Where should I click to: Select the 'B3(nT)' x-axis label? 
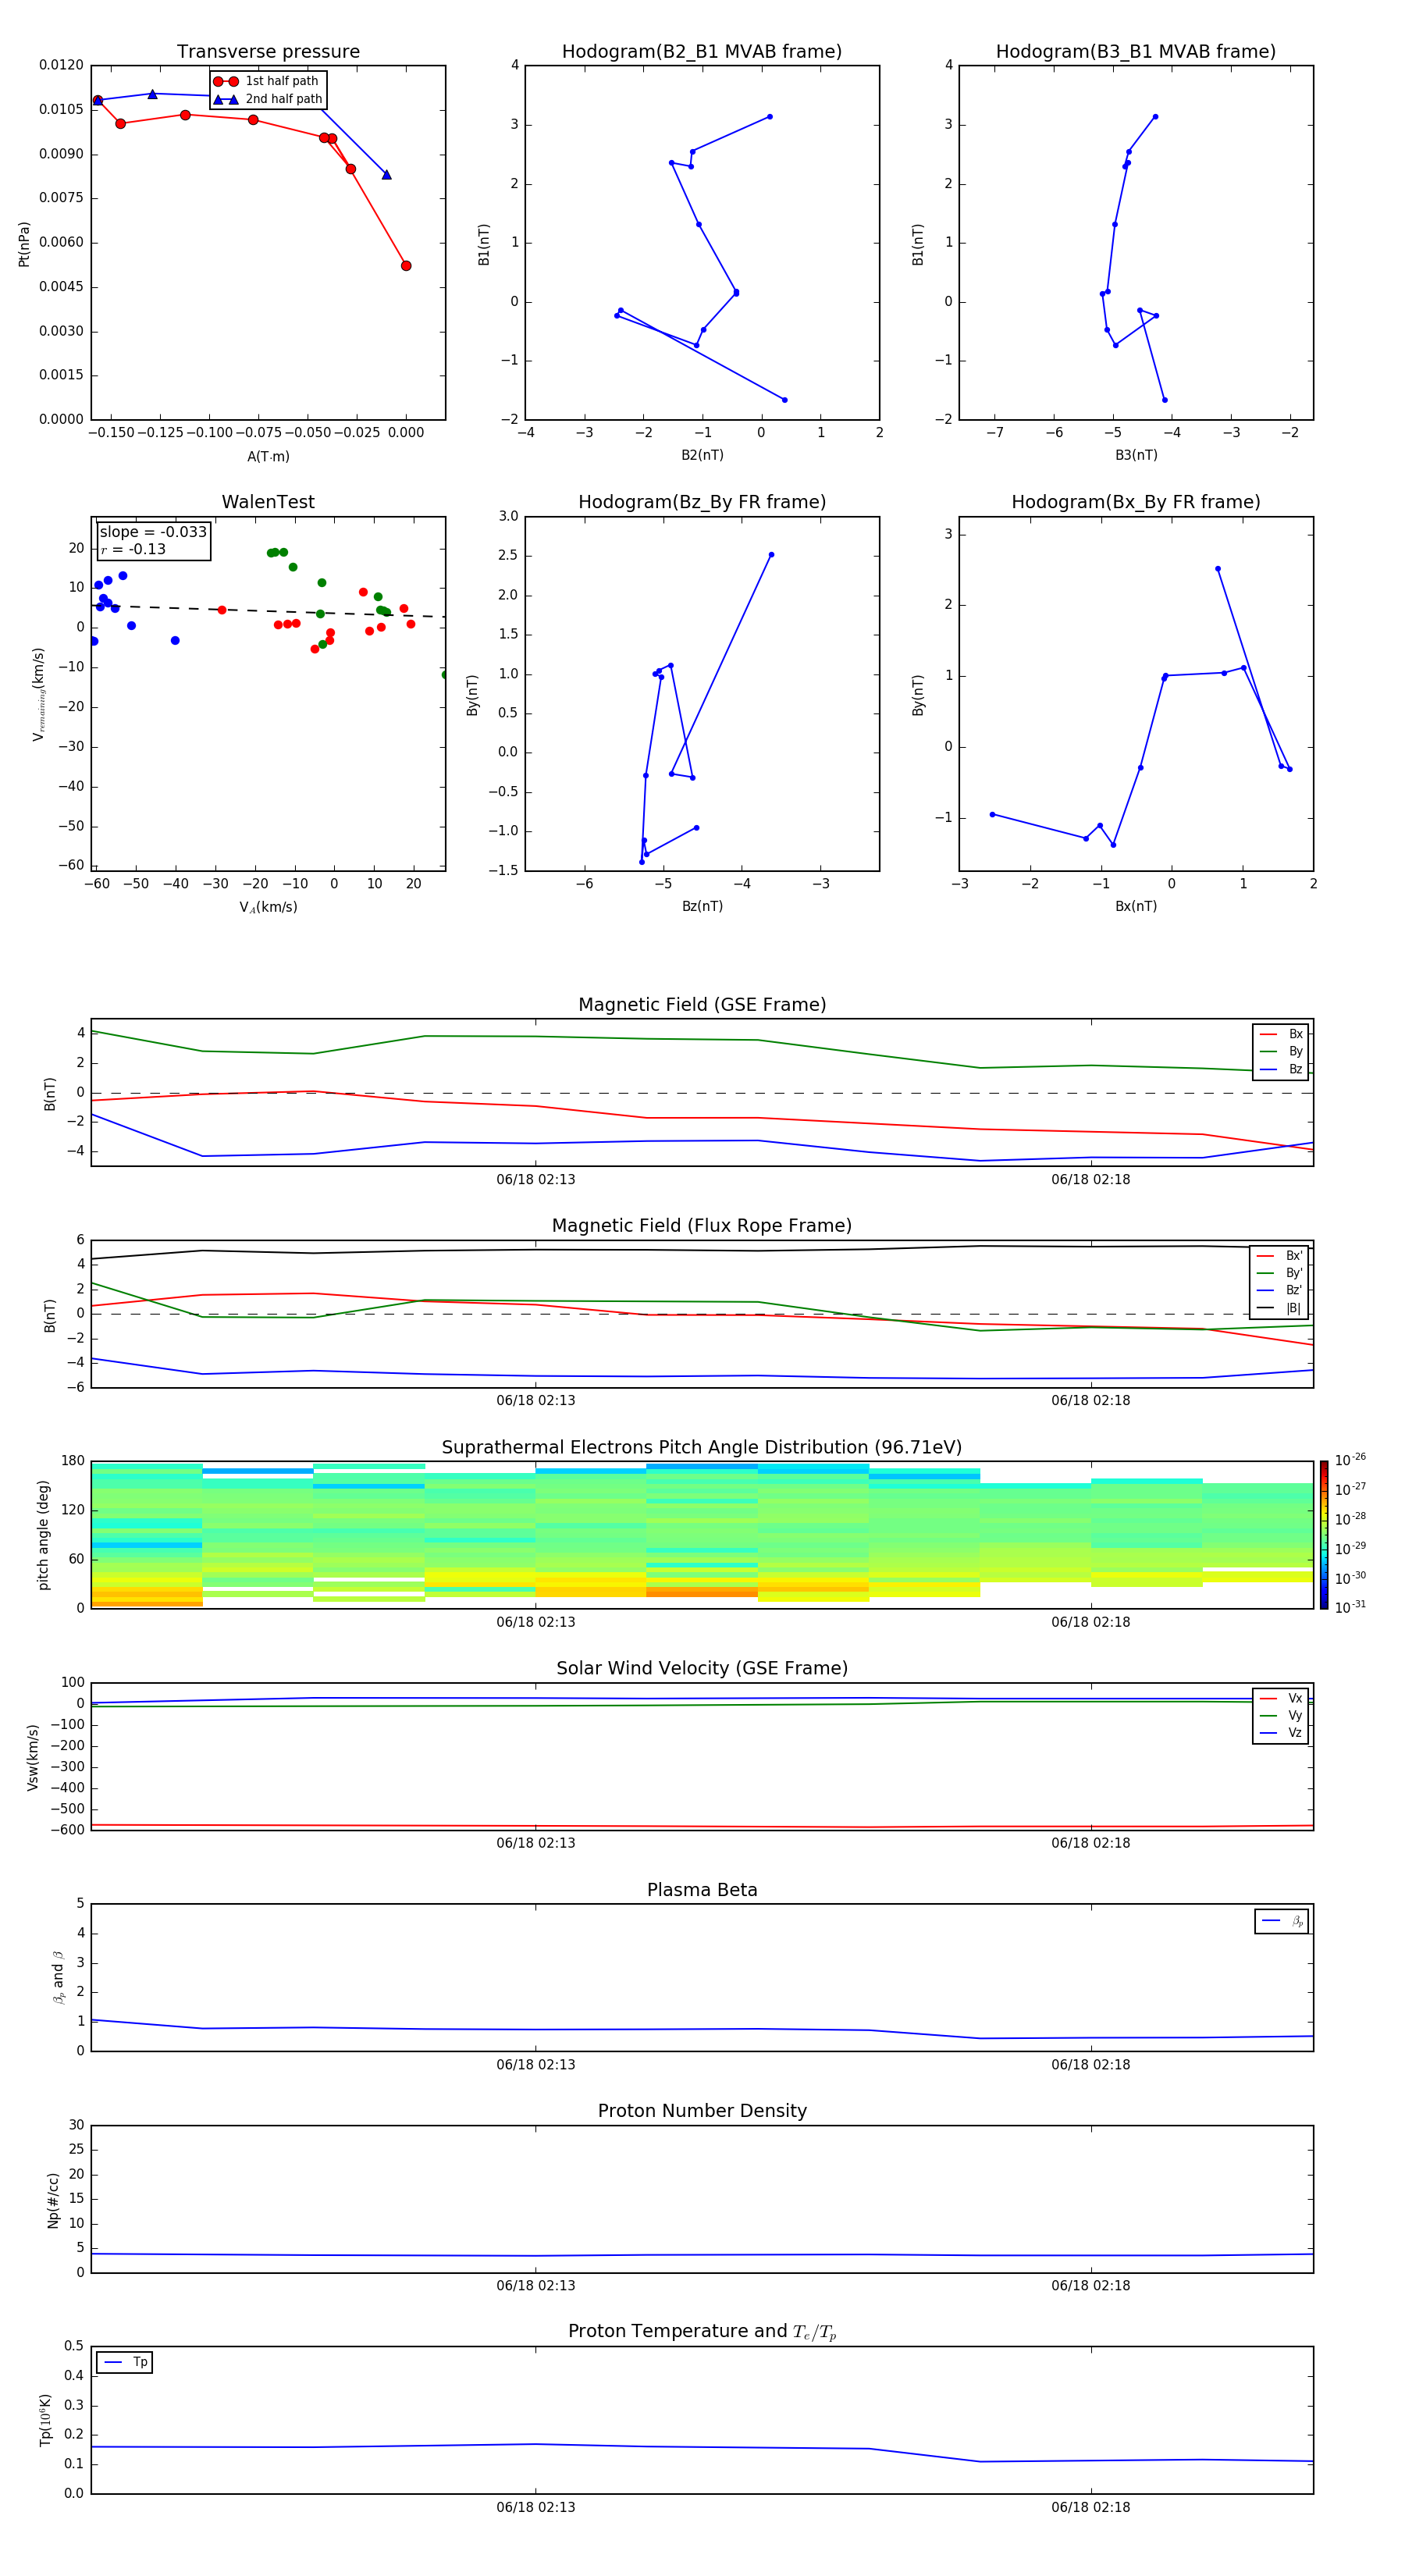tap(1136, 455)
